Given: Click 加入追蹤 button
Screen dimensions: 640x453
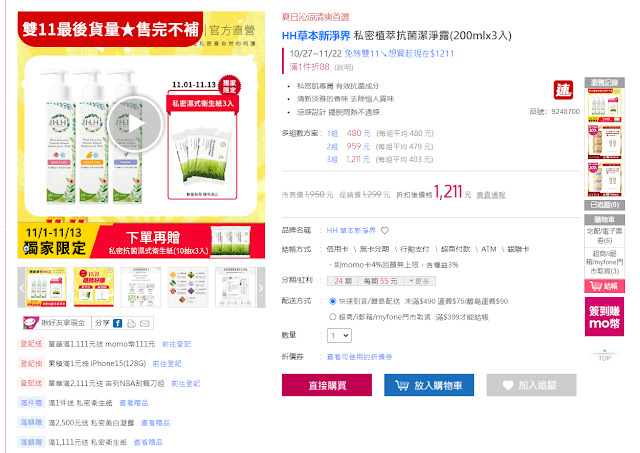Looking at the screenshot, I should pos(531,385).
